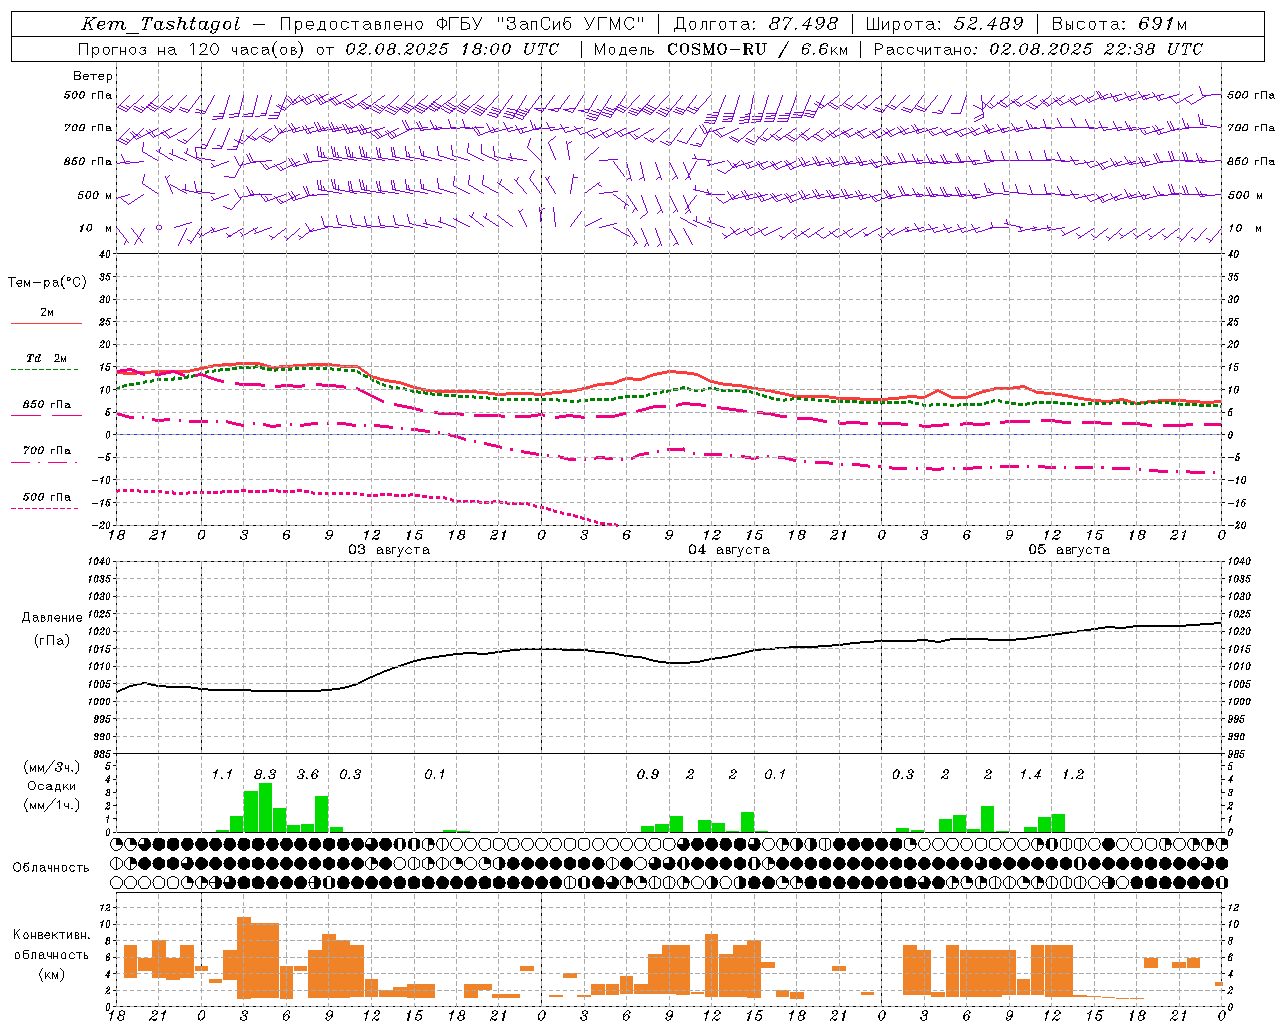Click the 'Тем-ра(°C)' temperature panel label
Screen dimensions: 1280x1024
pos(47,283)
